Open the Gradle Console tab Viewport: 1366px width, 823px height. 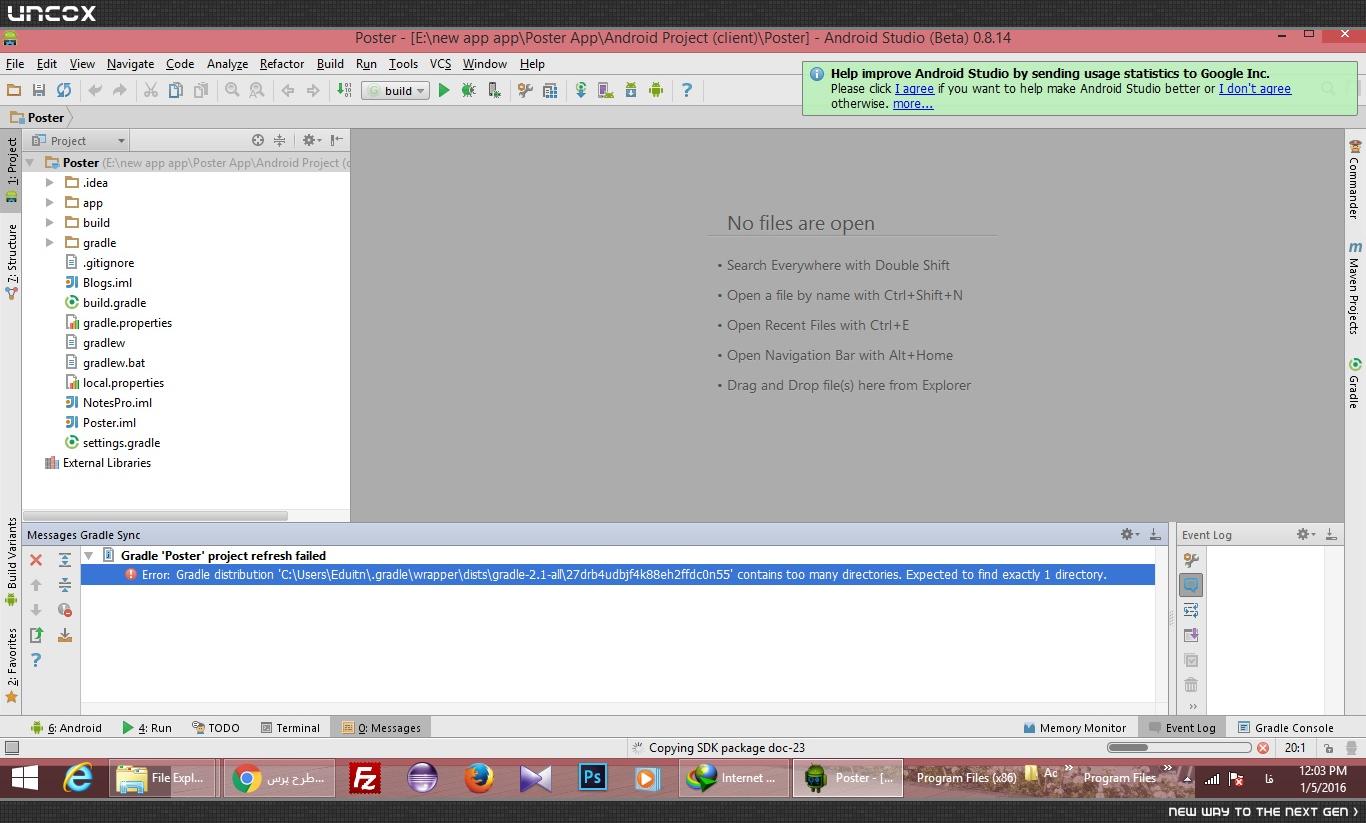1286,728
